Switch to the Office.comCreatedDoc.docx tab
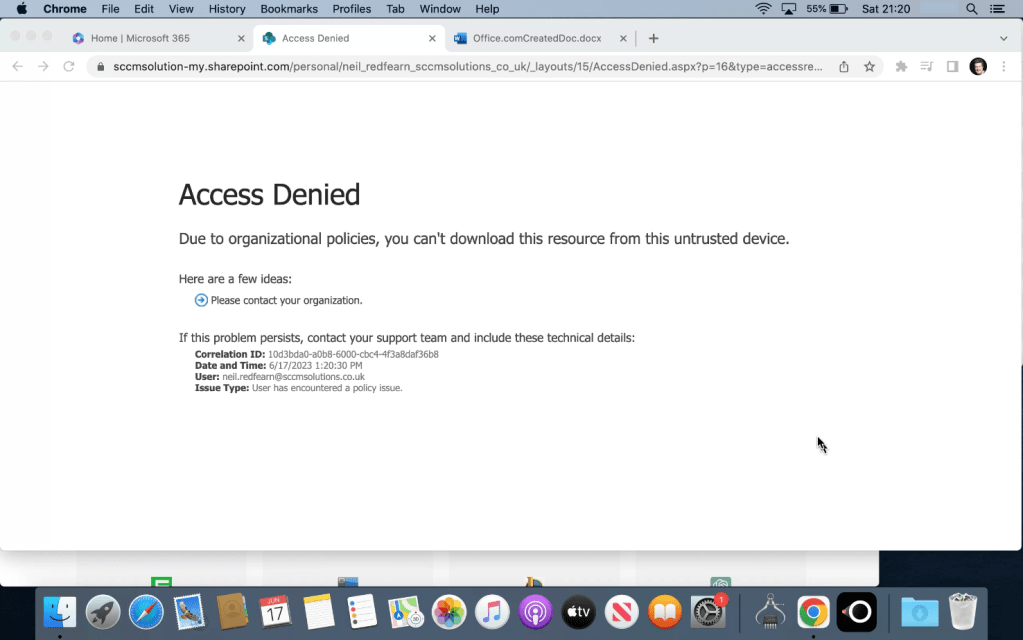The width and height of the screenshot is (1023, 640). (536, 39)
